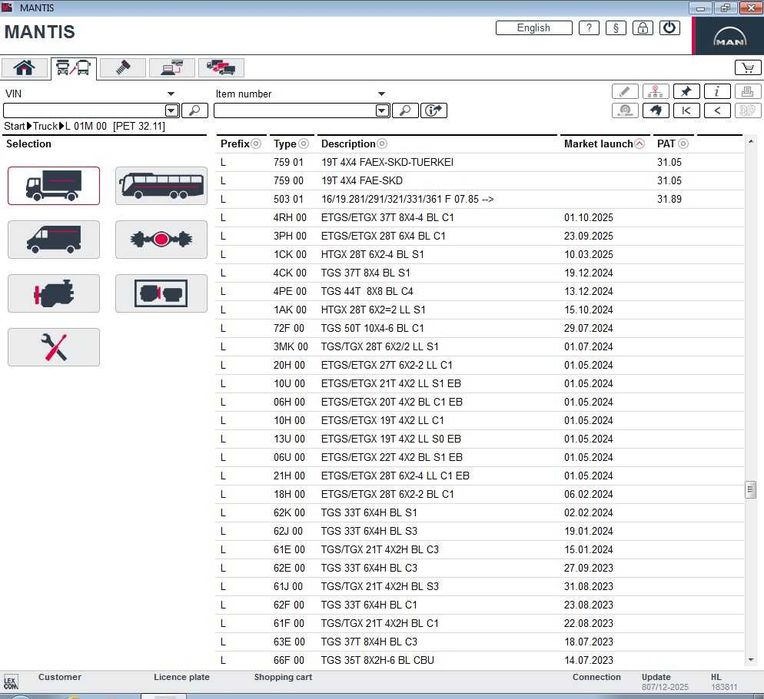The width and height of the screenshot is (764, 699).
Task: Click into the Item number field
Action: 295,111
